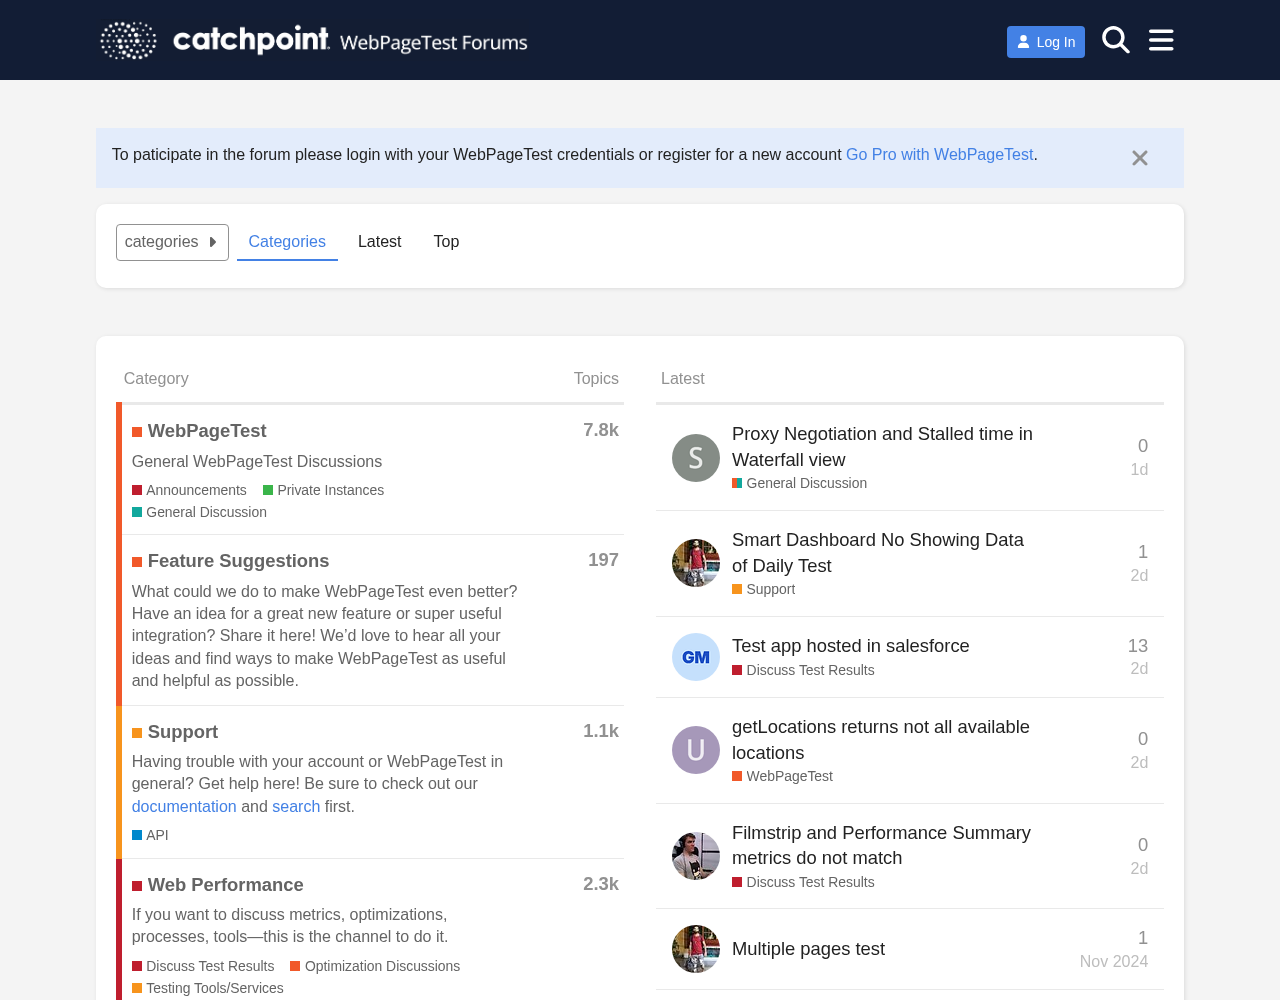Follow the Go Pro with WebPageTest link

[939, 155]
